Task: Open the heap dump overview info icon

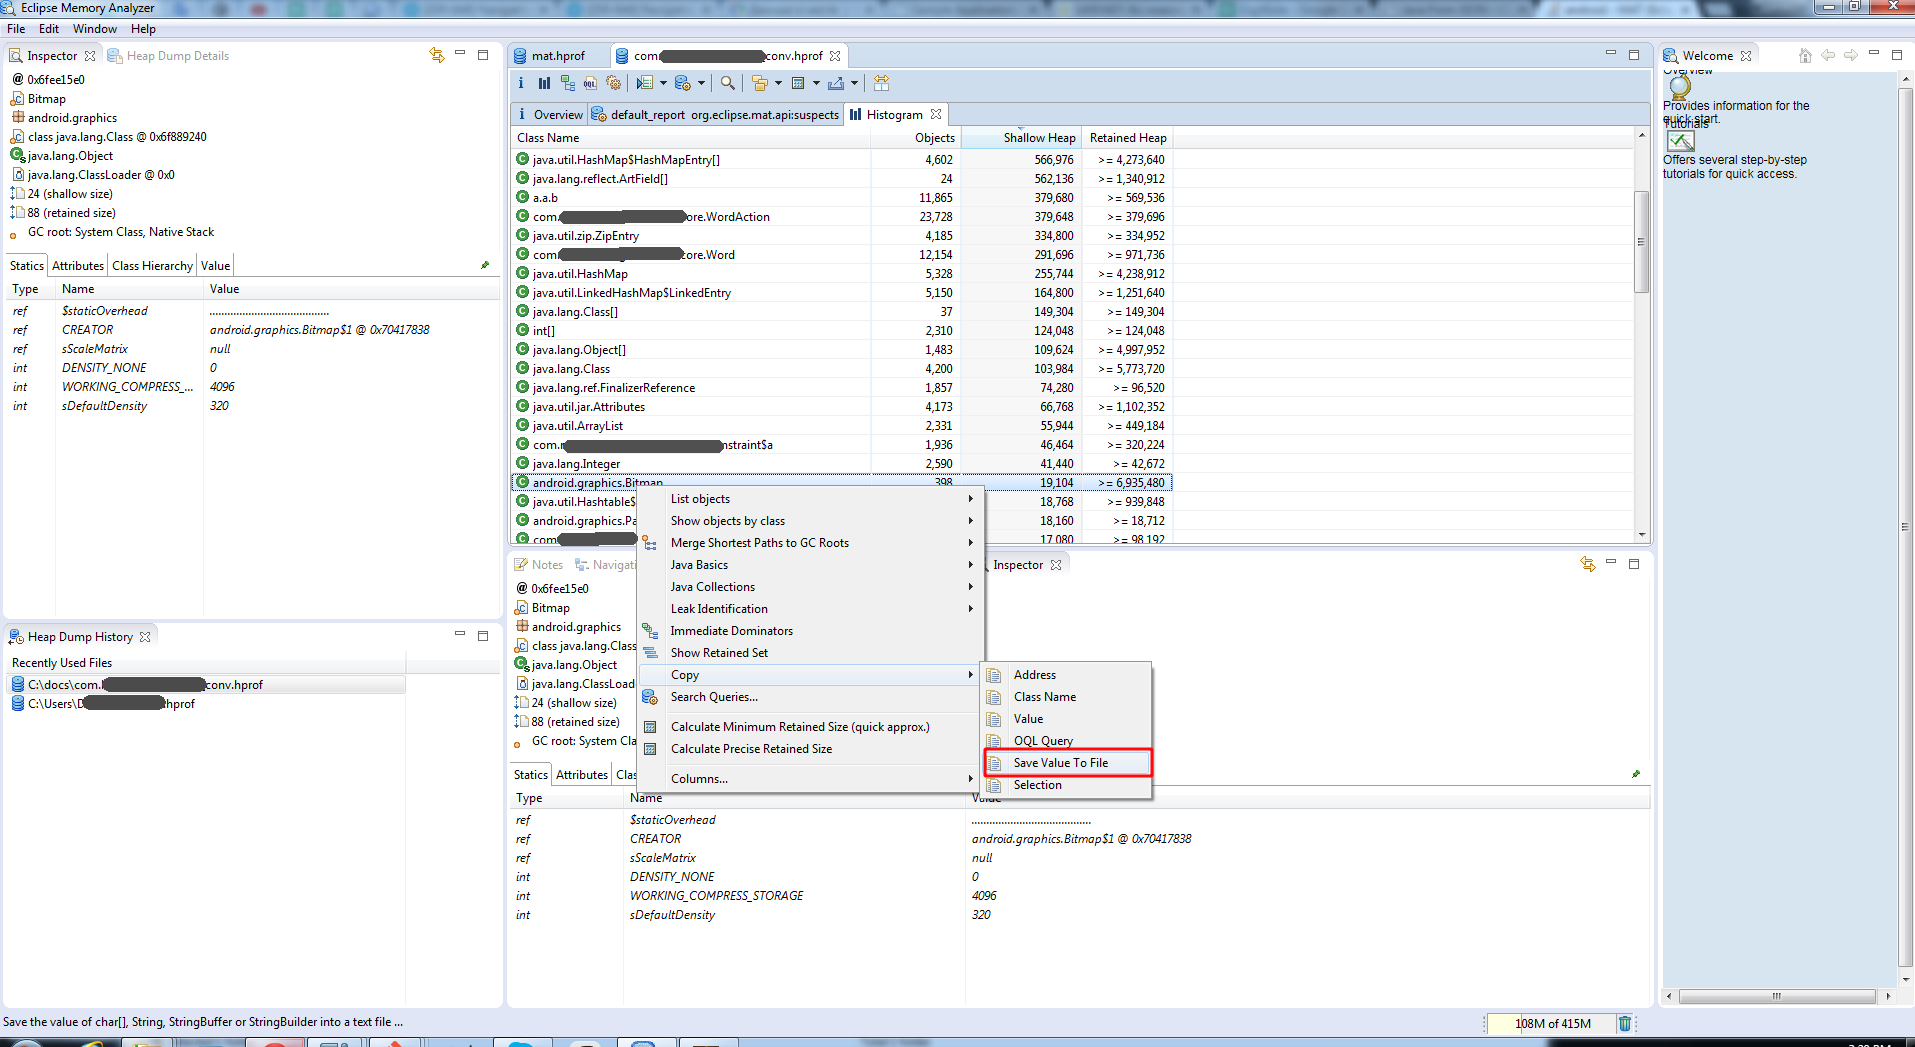Action: click(521, 83)
